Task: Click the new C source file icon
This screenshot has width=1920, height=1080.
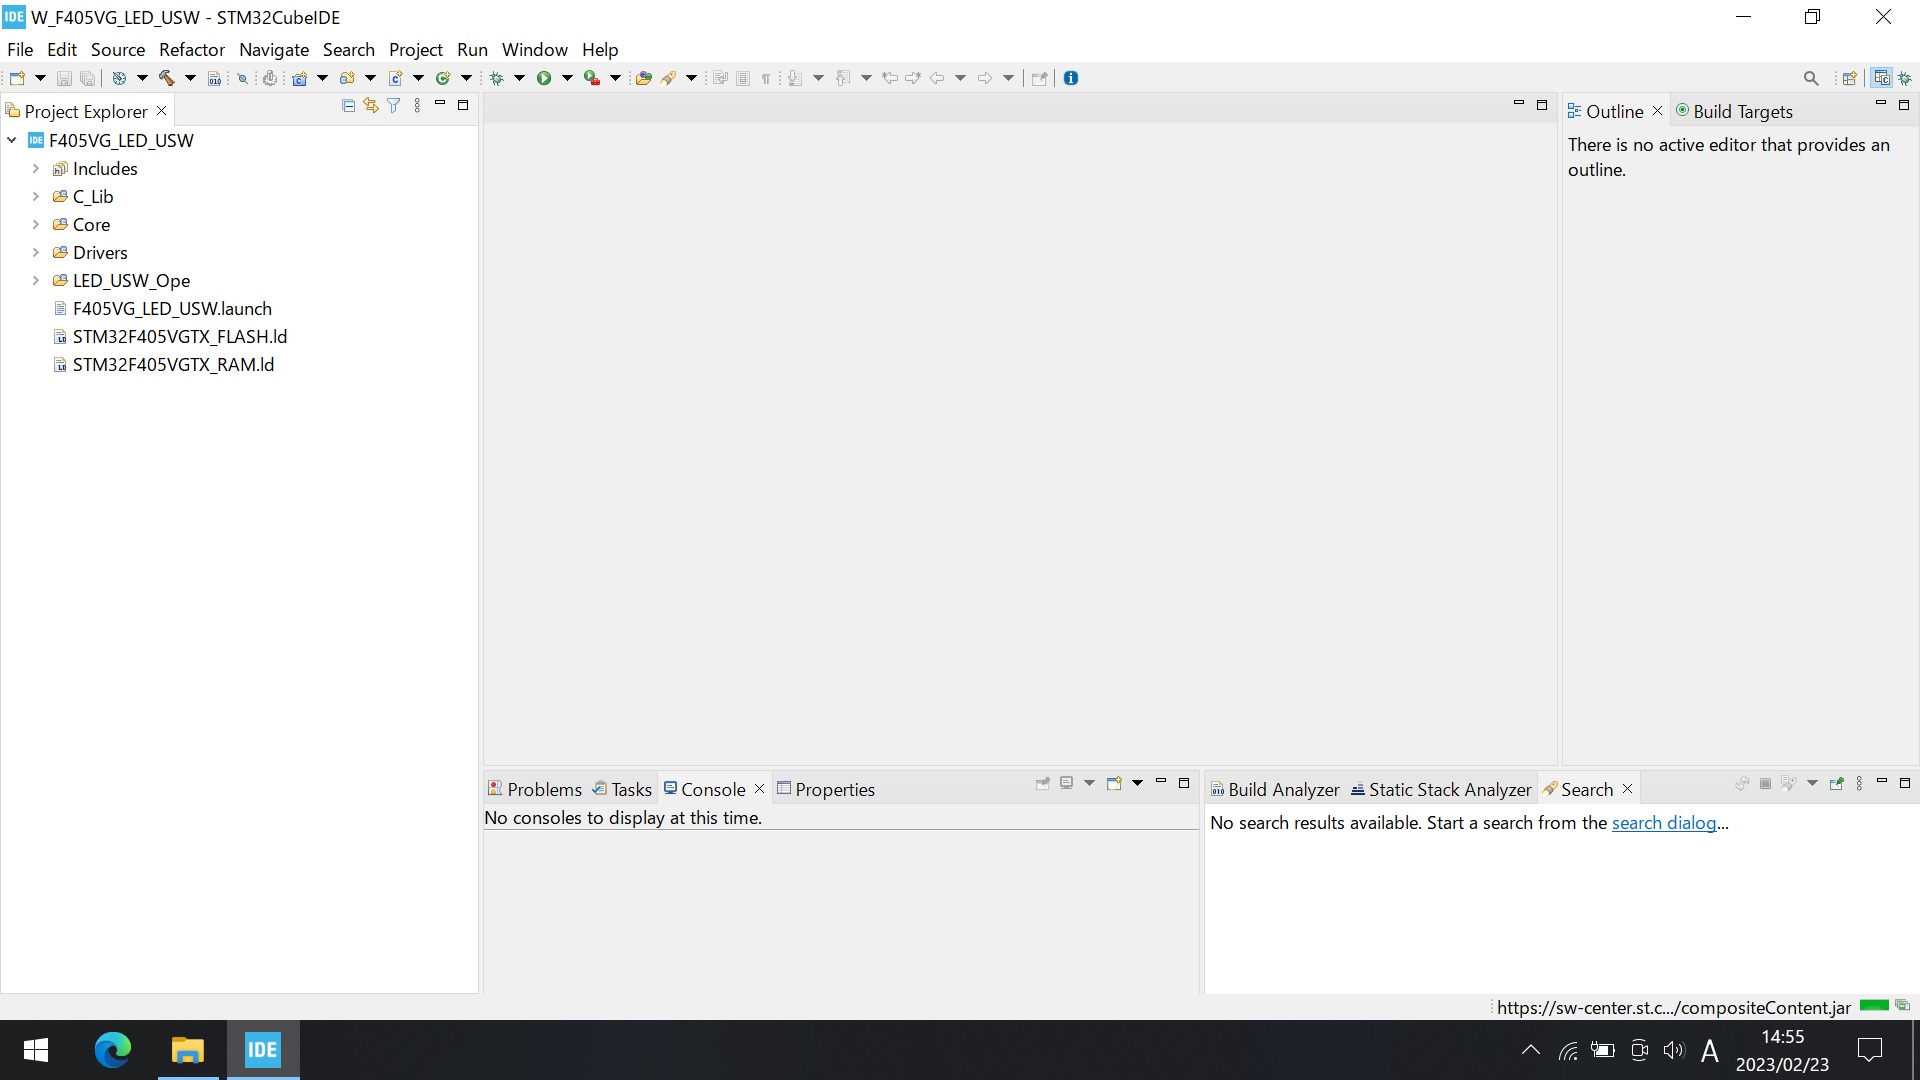Action: [x=395, y=78]
